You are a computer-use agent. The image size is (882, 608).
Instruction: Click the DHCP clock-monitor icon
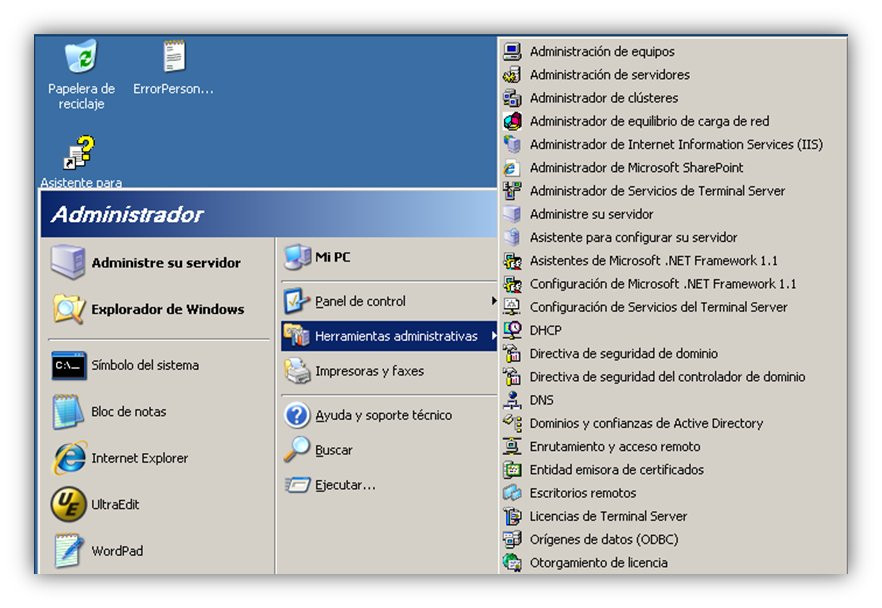(x=512, y=330)
